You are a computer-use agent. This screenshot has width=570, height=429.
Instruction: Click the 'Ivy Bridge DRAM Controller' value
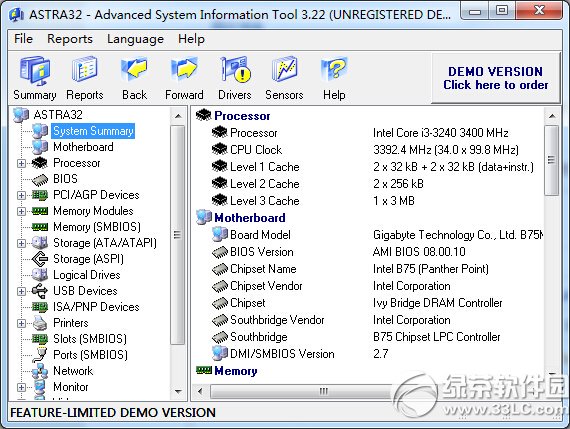438,303
